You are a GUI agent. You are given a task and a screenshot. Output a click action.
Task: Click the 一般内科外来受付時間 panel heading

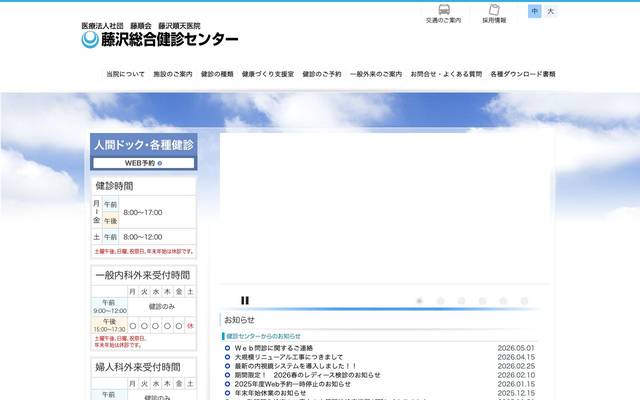[x=143, y=276]
